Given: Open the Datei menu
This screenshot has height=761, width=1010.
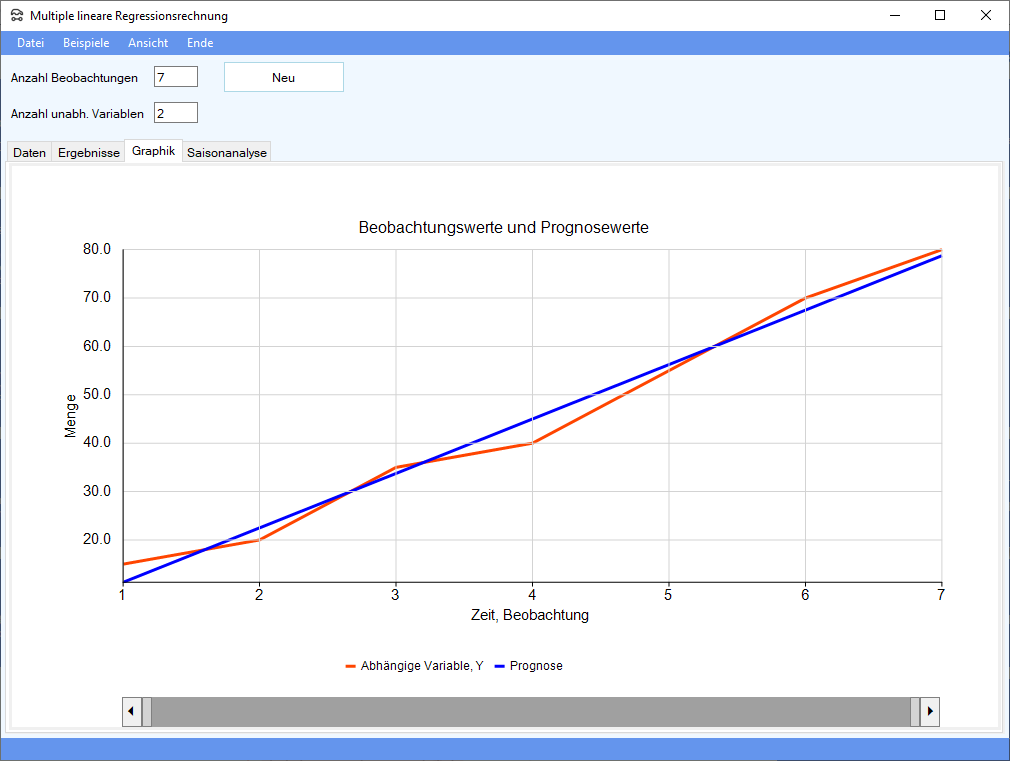Looking at the screenshot, I should [x=31, y=43].
